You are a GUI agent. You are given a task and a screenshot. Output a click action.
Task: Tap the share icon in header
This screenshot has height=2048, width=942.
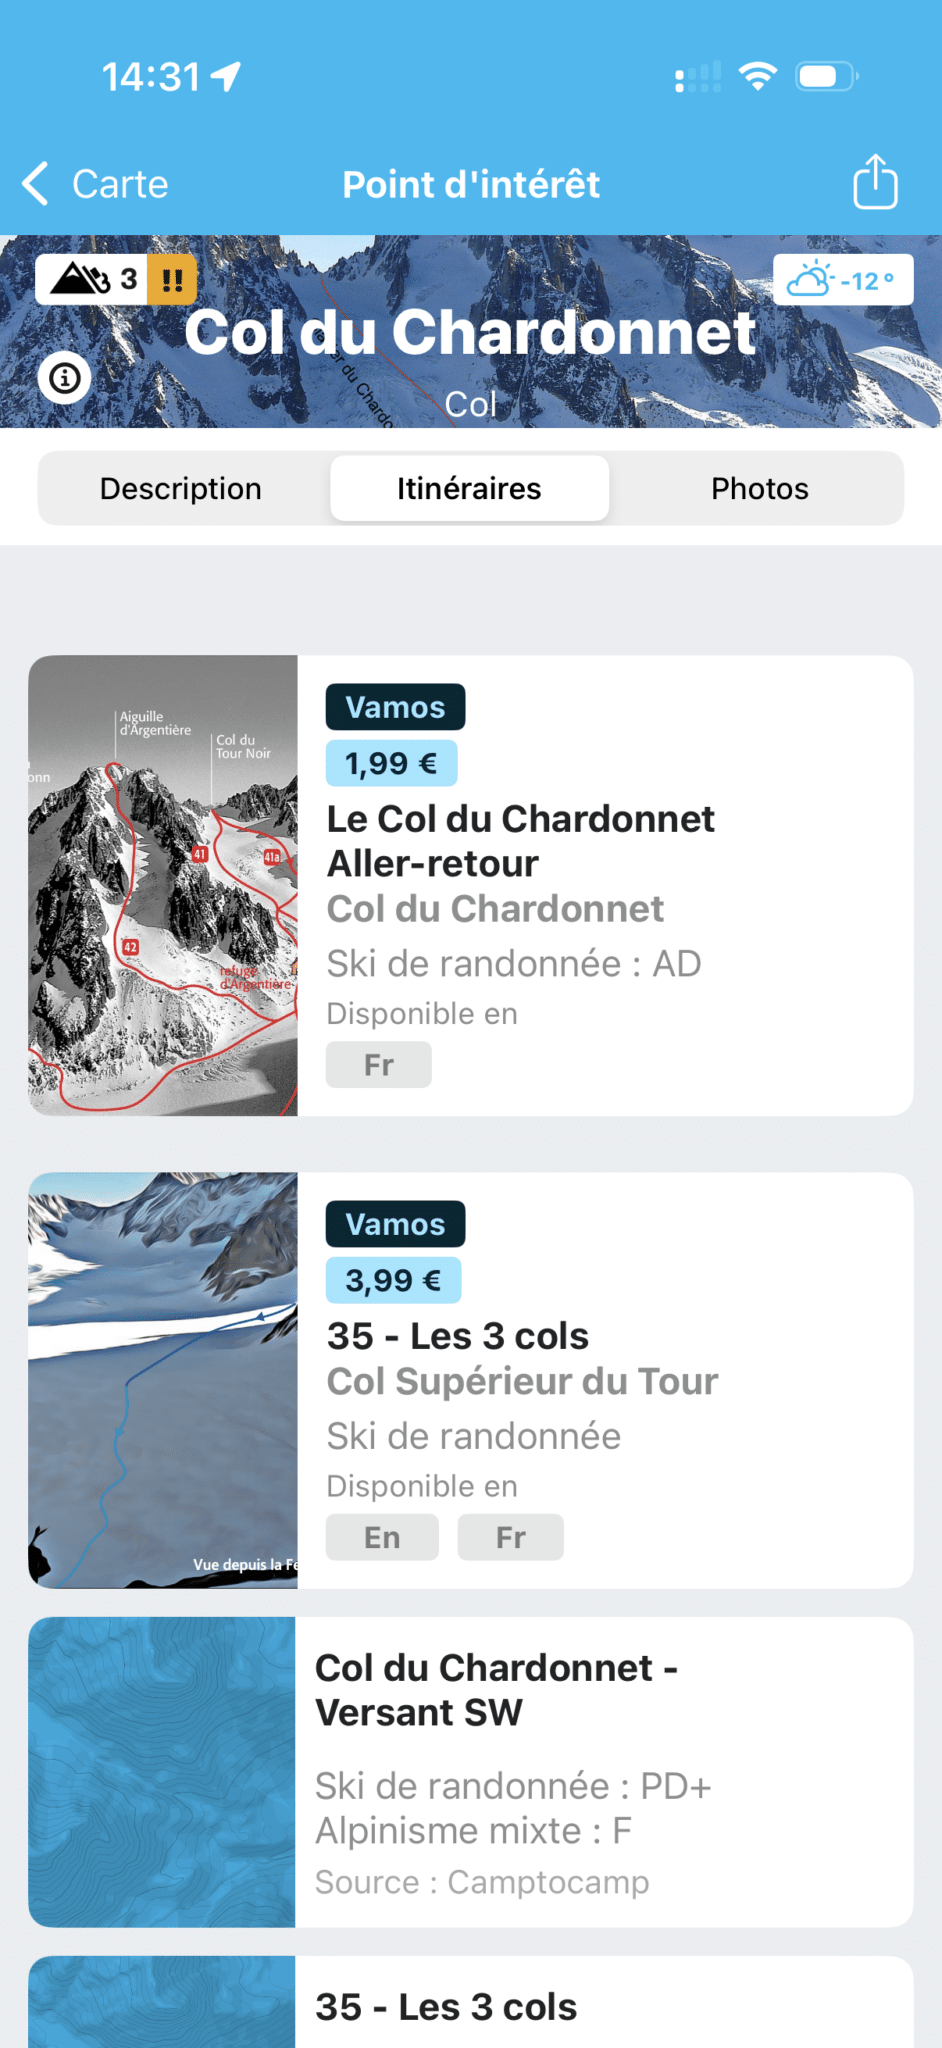coord(875,182)
